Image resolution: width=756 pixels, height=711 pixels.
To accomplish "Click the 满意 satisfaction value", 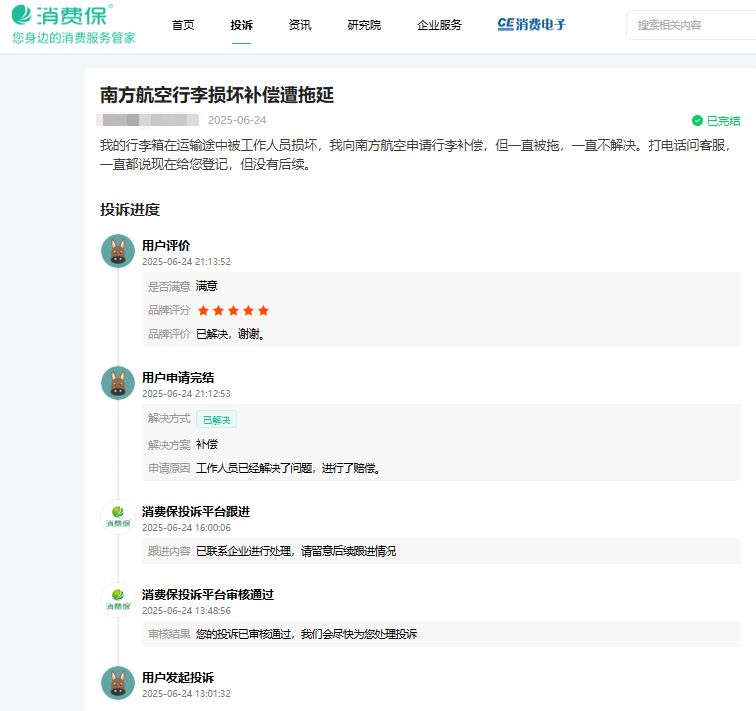I will click(x=207, y=286).
